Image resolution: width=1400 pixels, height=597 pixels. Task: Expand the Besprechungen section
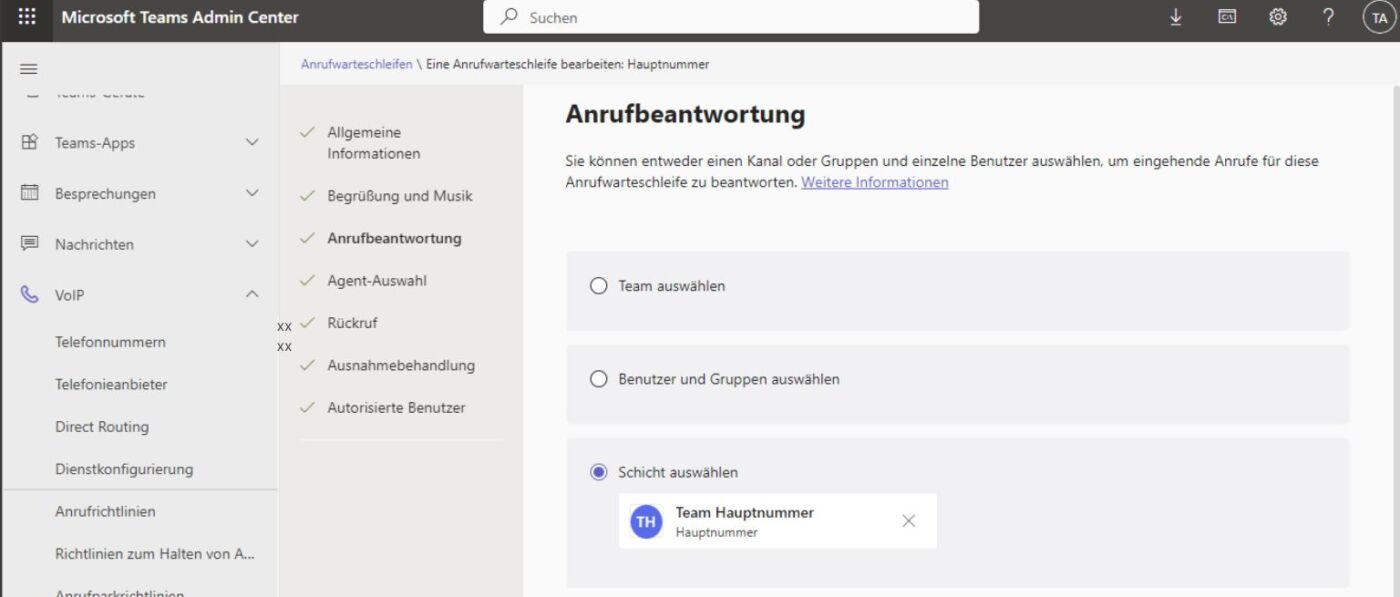[x=254, y=193]
